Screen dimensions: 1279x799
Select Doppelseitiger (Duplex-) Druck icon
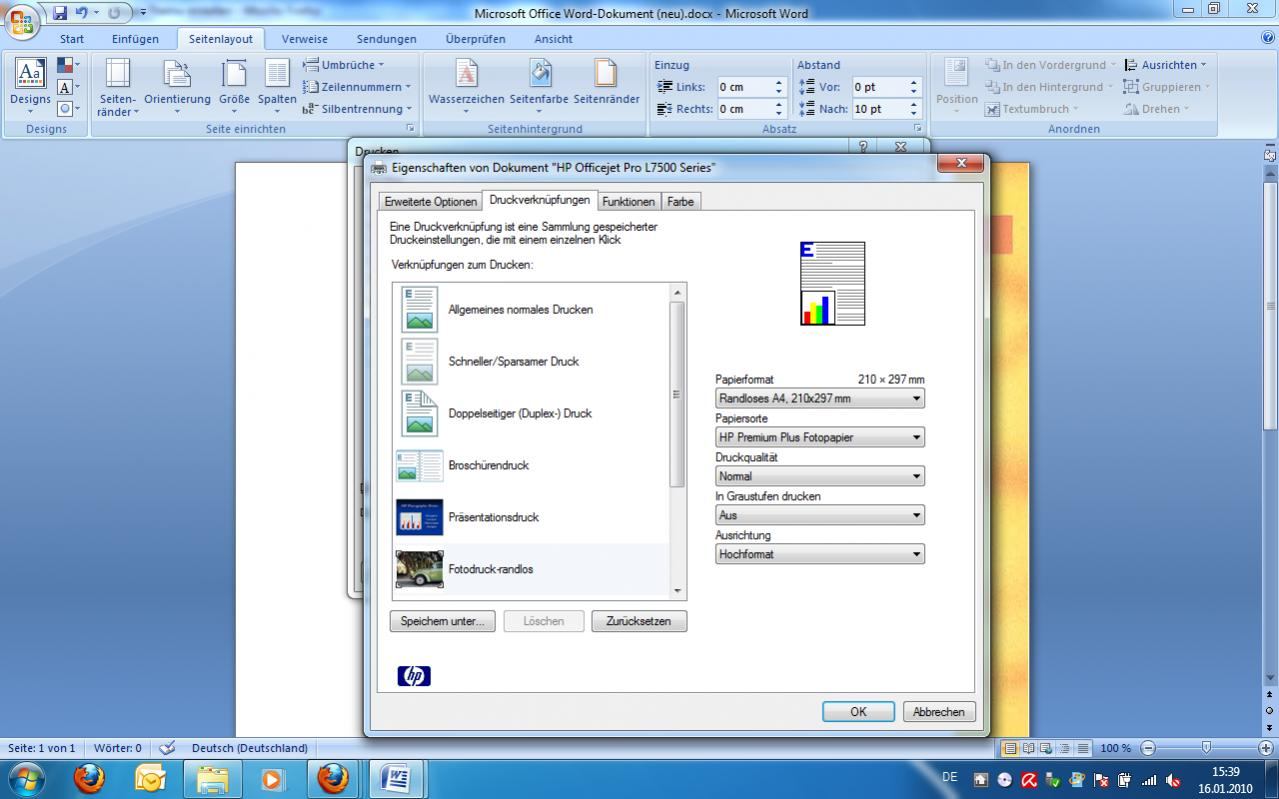coord(419,413)
